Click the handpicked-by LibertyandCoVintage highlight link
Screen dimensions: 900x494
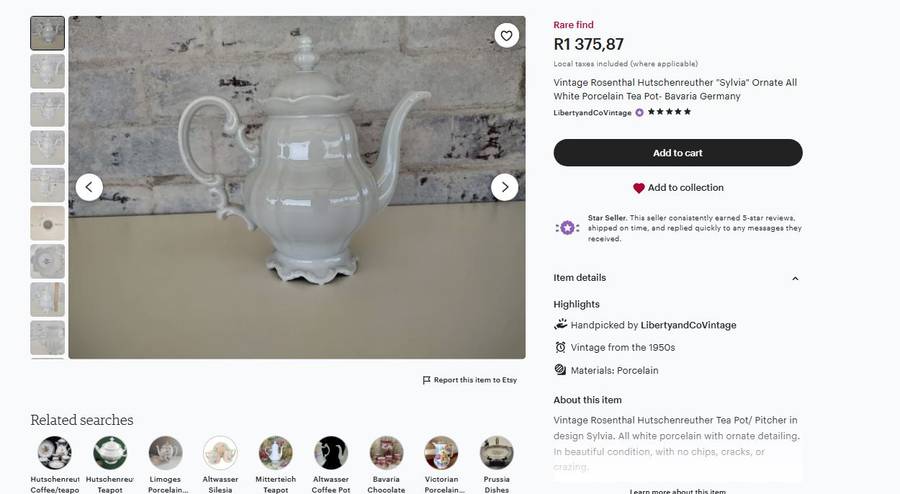point(688,325)
